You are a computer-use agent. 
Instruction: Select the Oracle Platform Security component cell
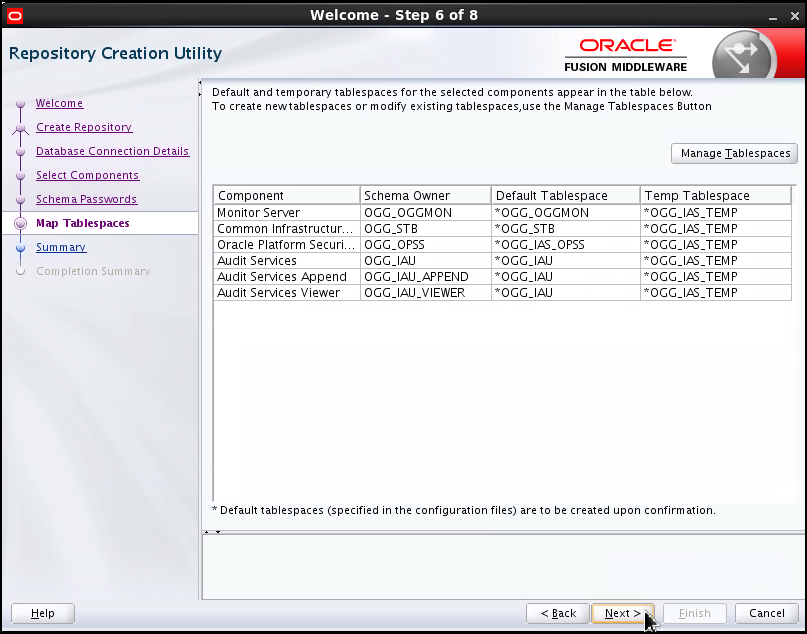point(287,244)
